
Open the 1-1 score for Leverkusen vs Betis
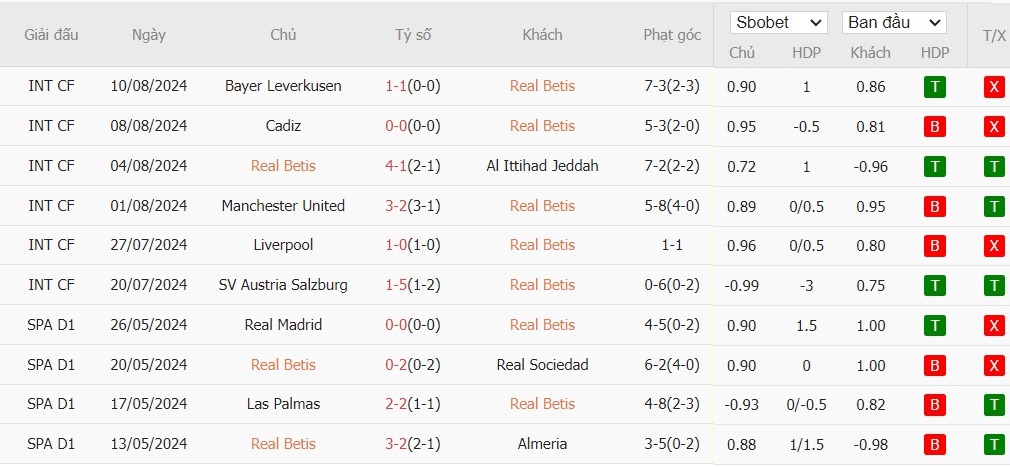(x=396, y=86)
